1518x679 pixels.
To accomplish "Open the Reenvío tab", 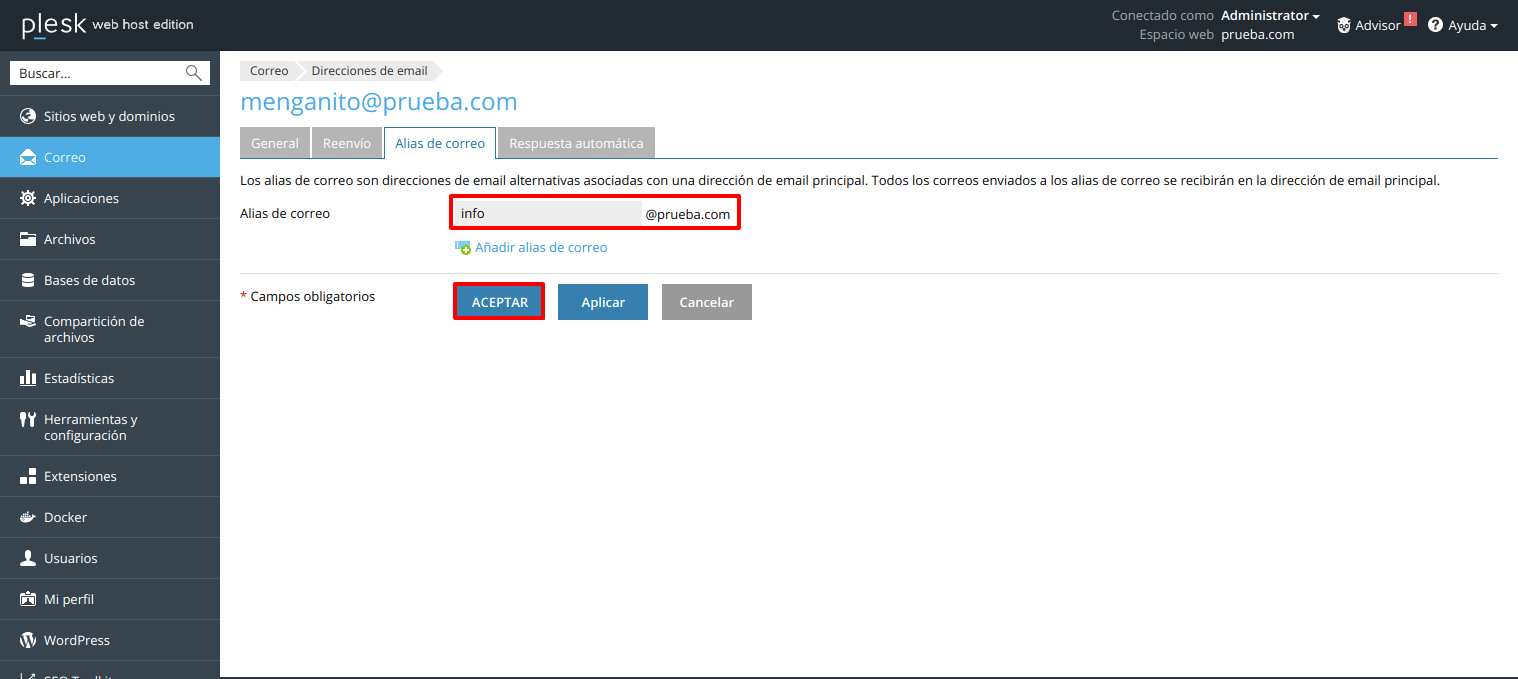I will 347,143.
